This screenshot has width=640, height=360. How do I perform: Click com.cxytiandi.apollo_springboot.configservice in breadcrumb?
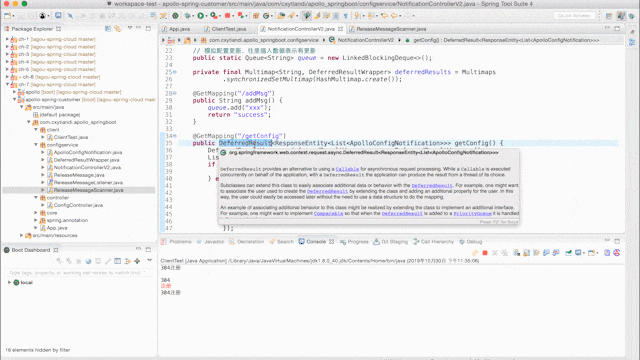click(x=263, y=40)
